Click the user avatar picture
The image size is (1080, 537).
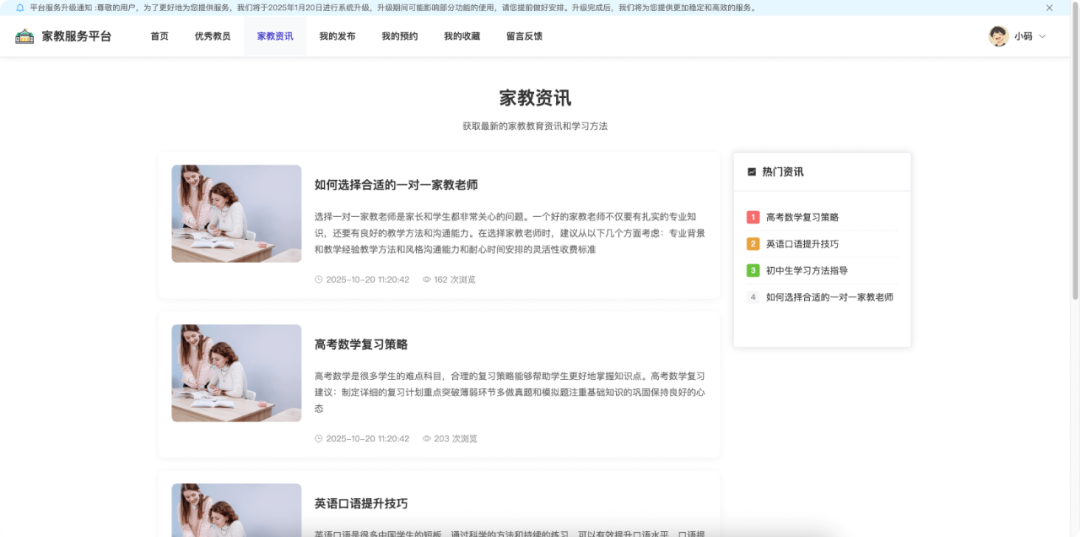click(x=998, y=36)
